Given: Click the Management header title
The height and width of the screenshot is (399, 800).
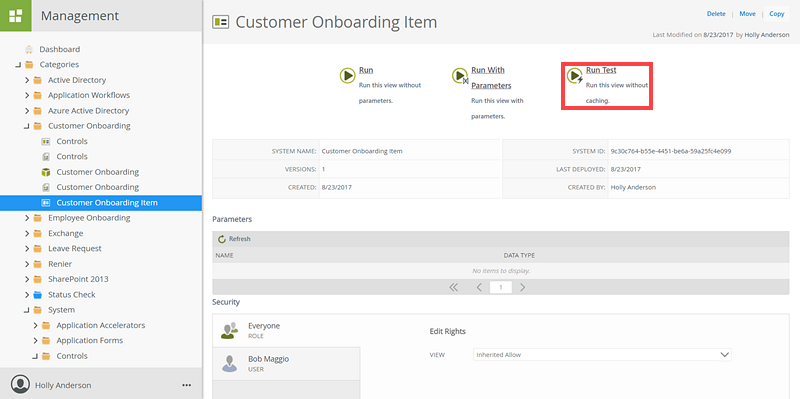Looking at the screenshot, I should [80, 16].
